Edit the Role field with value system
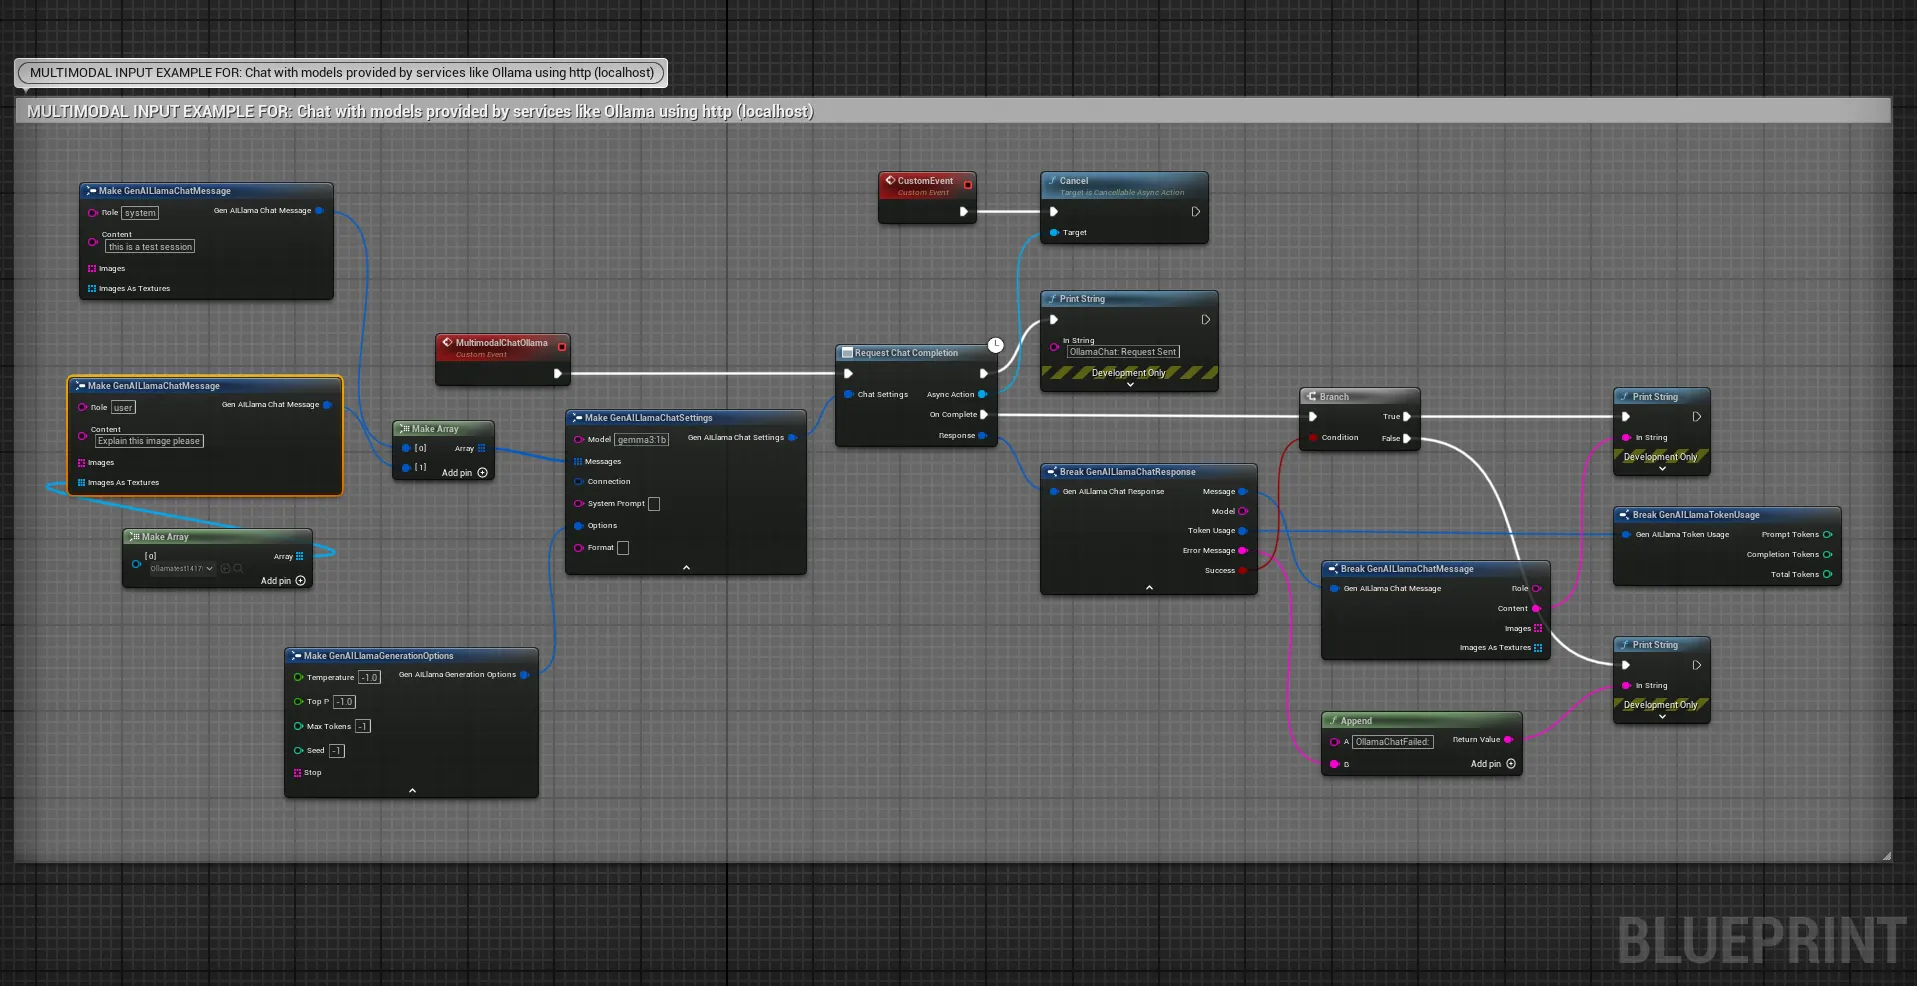The width and height of the screenshot is (1917, 986). pos(140,213)
